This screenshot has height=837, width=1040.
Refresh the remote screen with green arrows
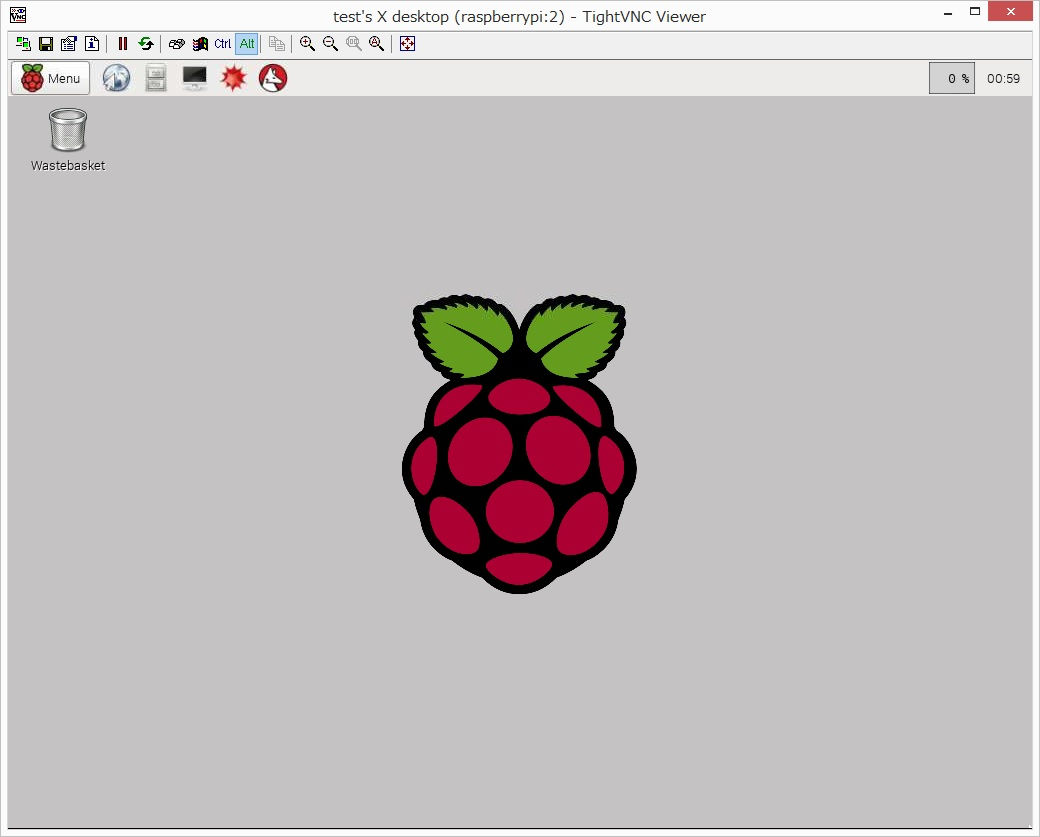(x=146, y=44)
